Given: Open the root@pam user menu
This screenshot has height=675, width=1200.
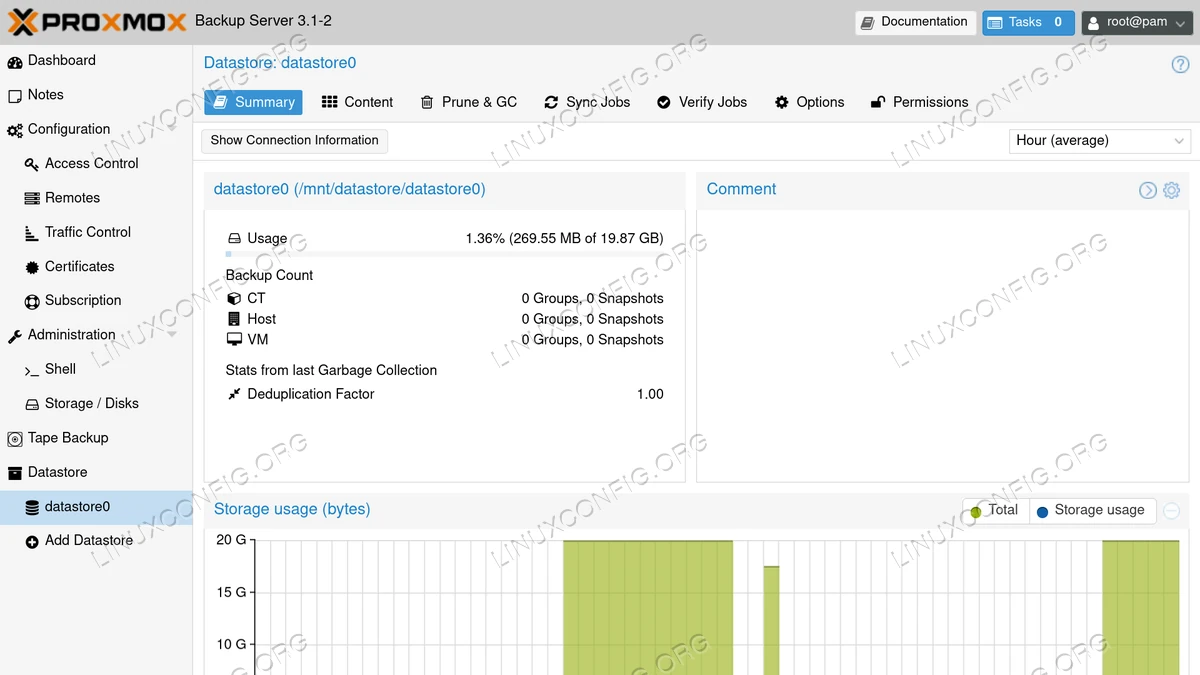Looking at the screenshot, I should click(1137, 22).
